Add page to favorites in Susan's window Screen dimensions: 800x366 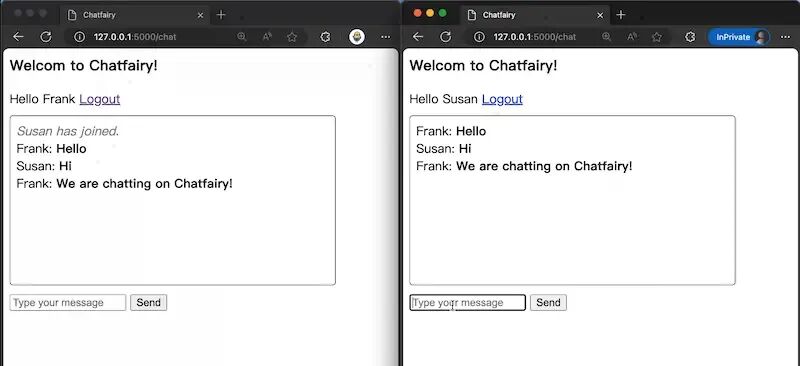pos(657,37)
